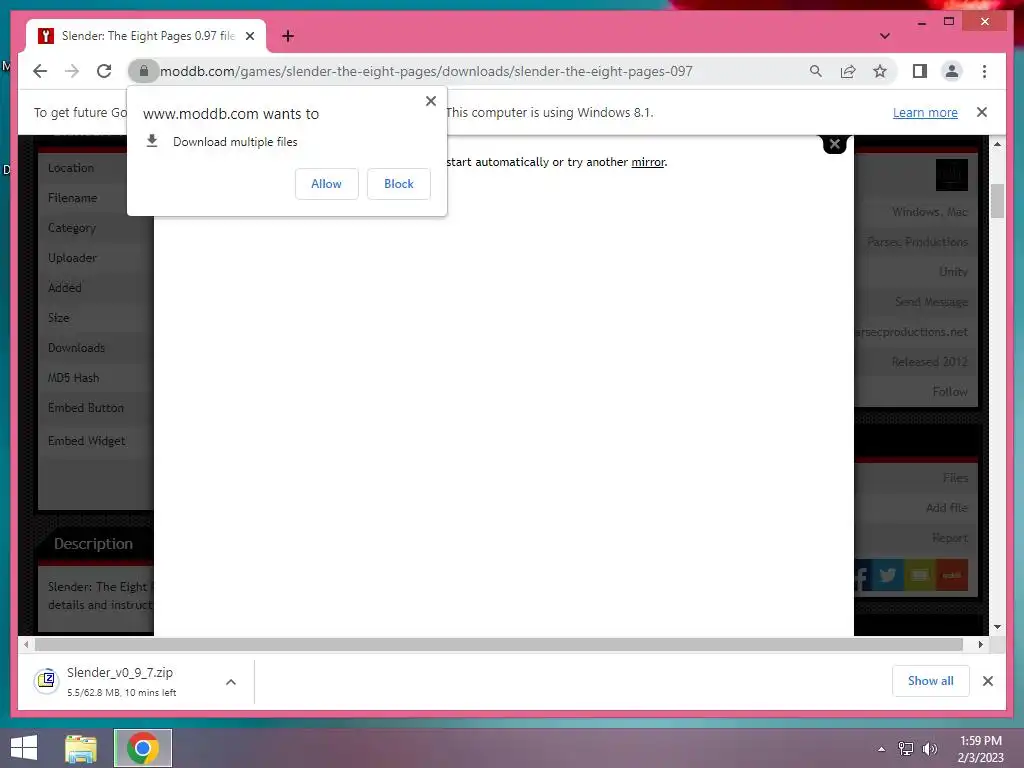Image resolution: width=1024 pixels, height=768 pixels.
Task: Click the Learn more link
Action: [x=925, y=112]
